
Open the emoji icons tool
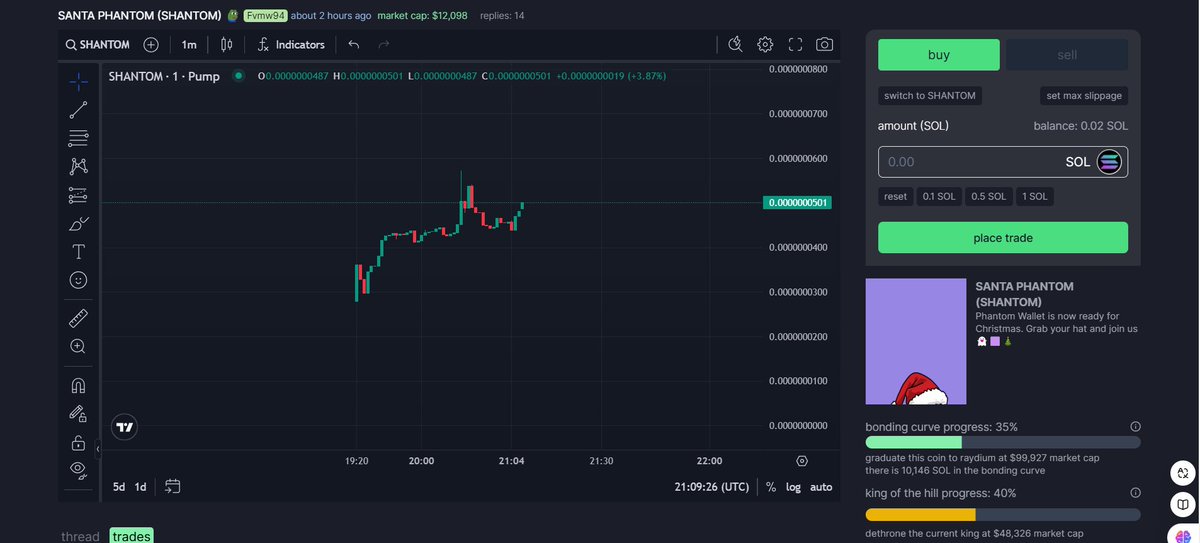(x=78, y=280)
